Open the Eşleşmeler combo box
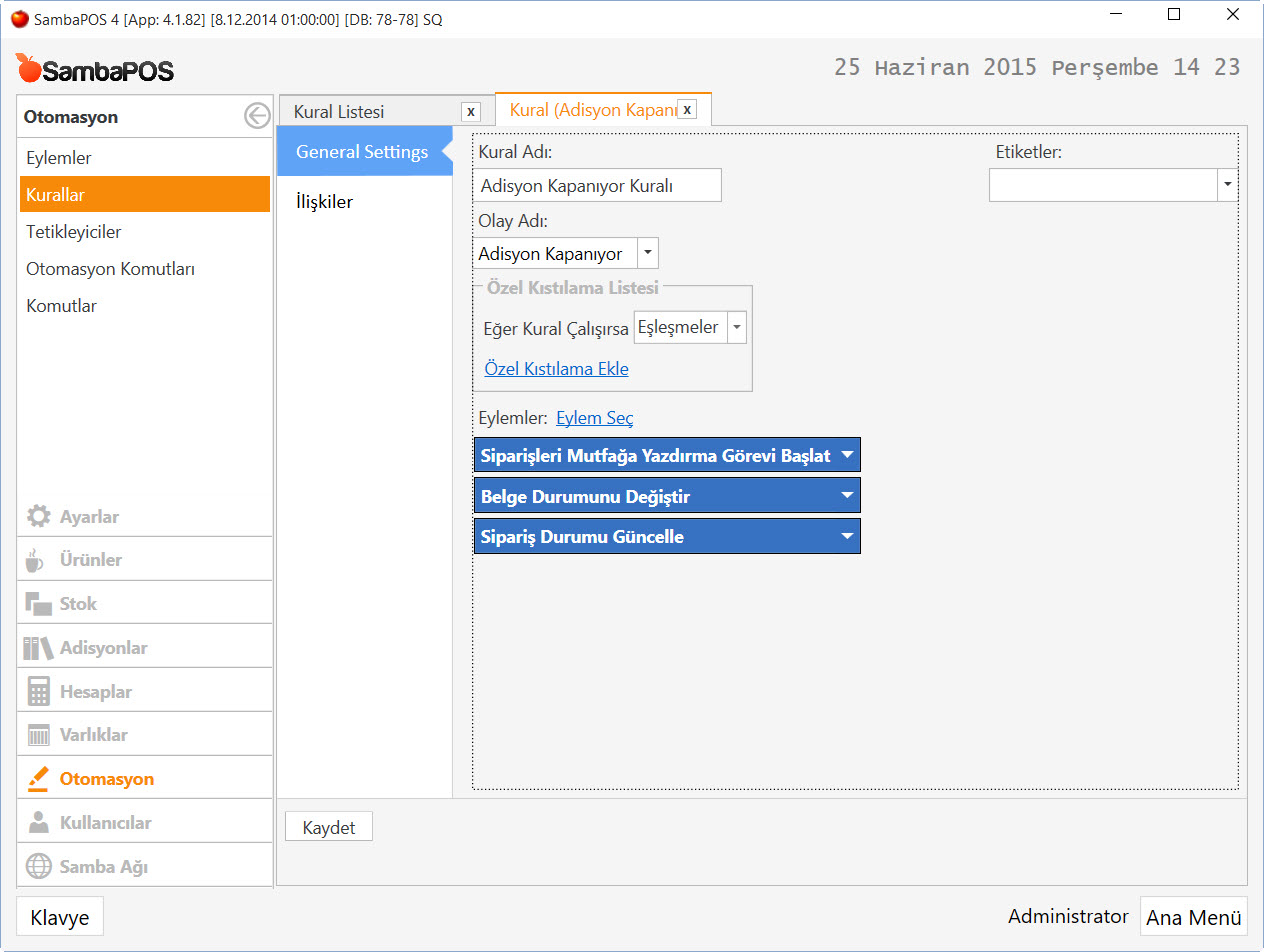1264x952 pixels. (x=737, y=327)
